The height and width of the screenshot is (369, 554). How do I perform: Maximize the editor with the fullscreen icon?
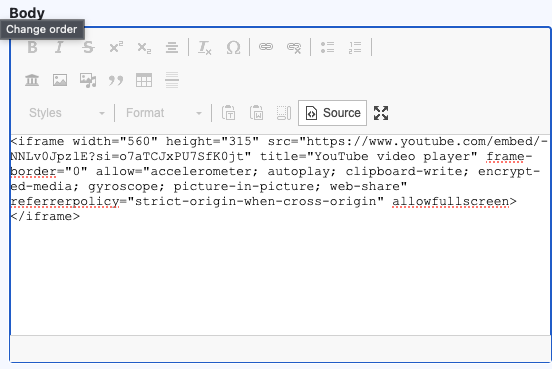pyautogui.click(x=381, y=113)
